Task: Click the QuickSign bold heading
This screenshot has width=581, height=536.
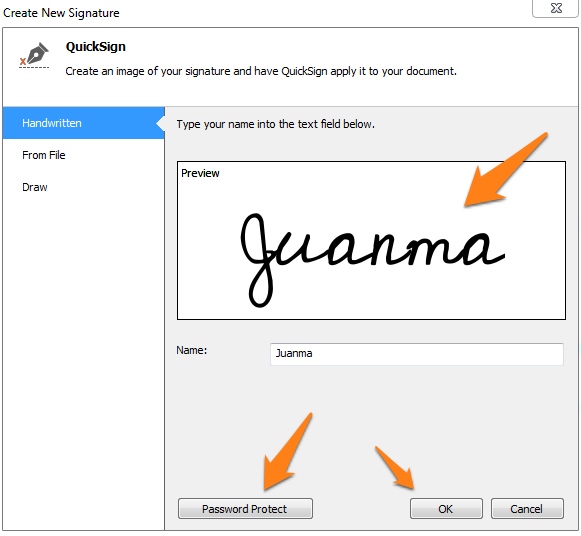Action: (96, 47)
